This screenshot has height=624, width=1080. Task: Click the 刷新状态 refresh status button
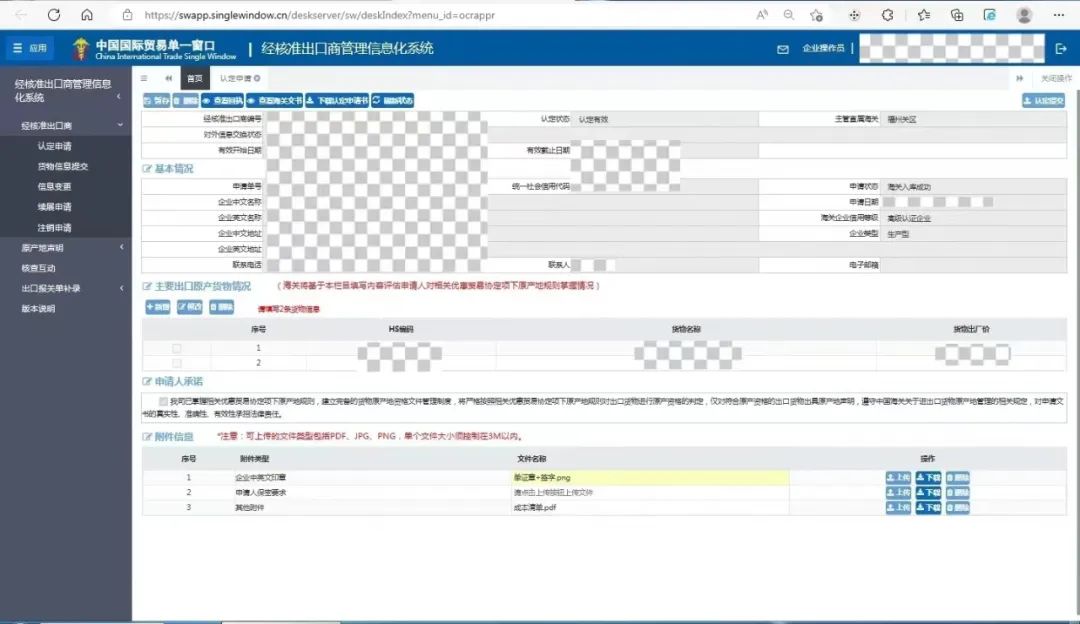[392, 101]
